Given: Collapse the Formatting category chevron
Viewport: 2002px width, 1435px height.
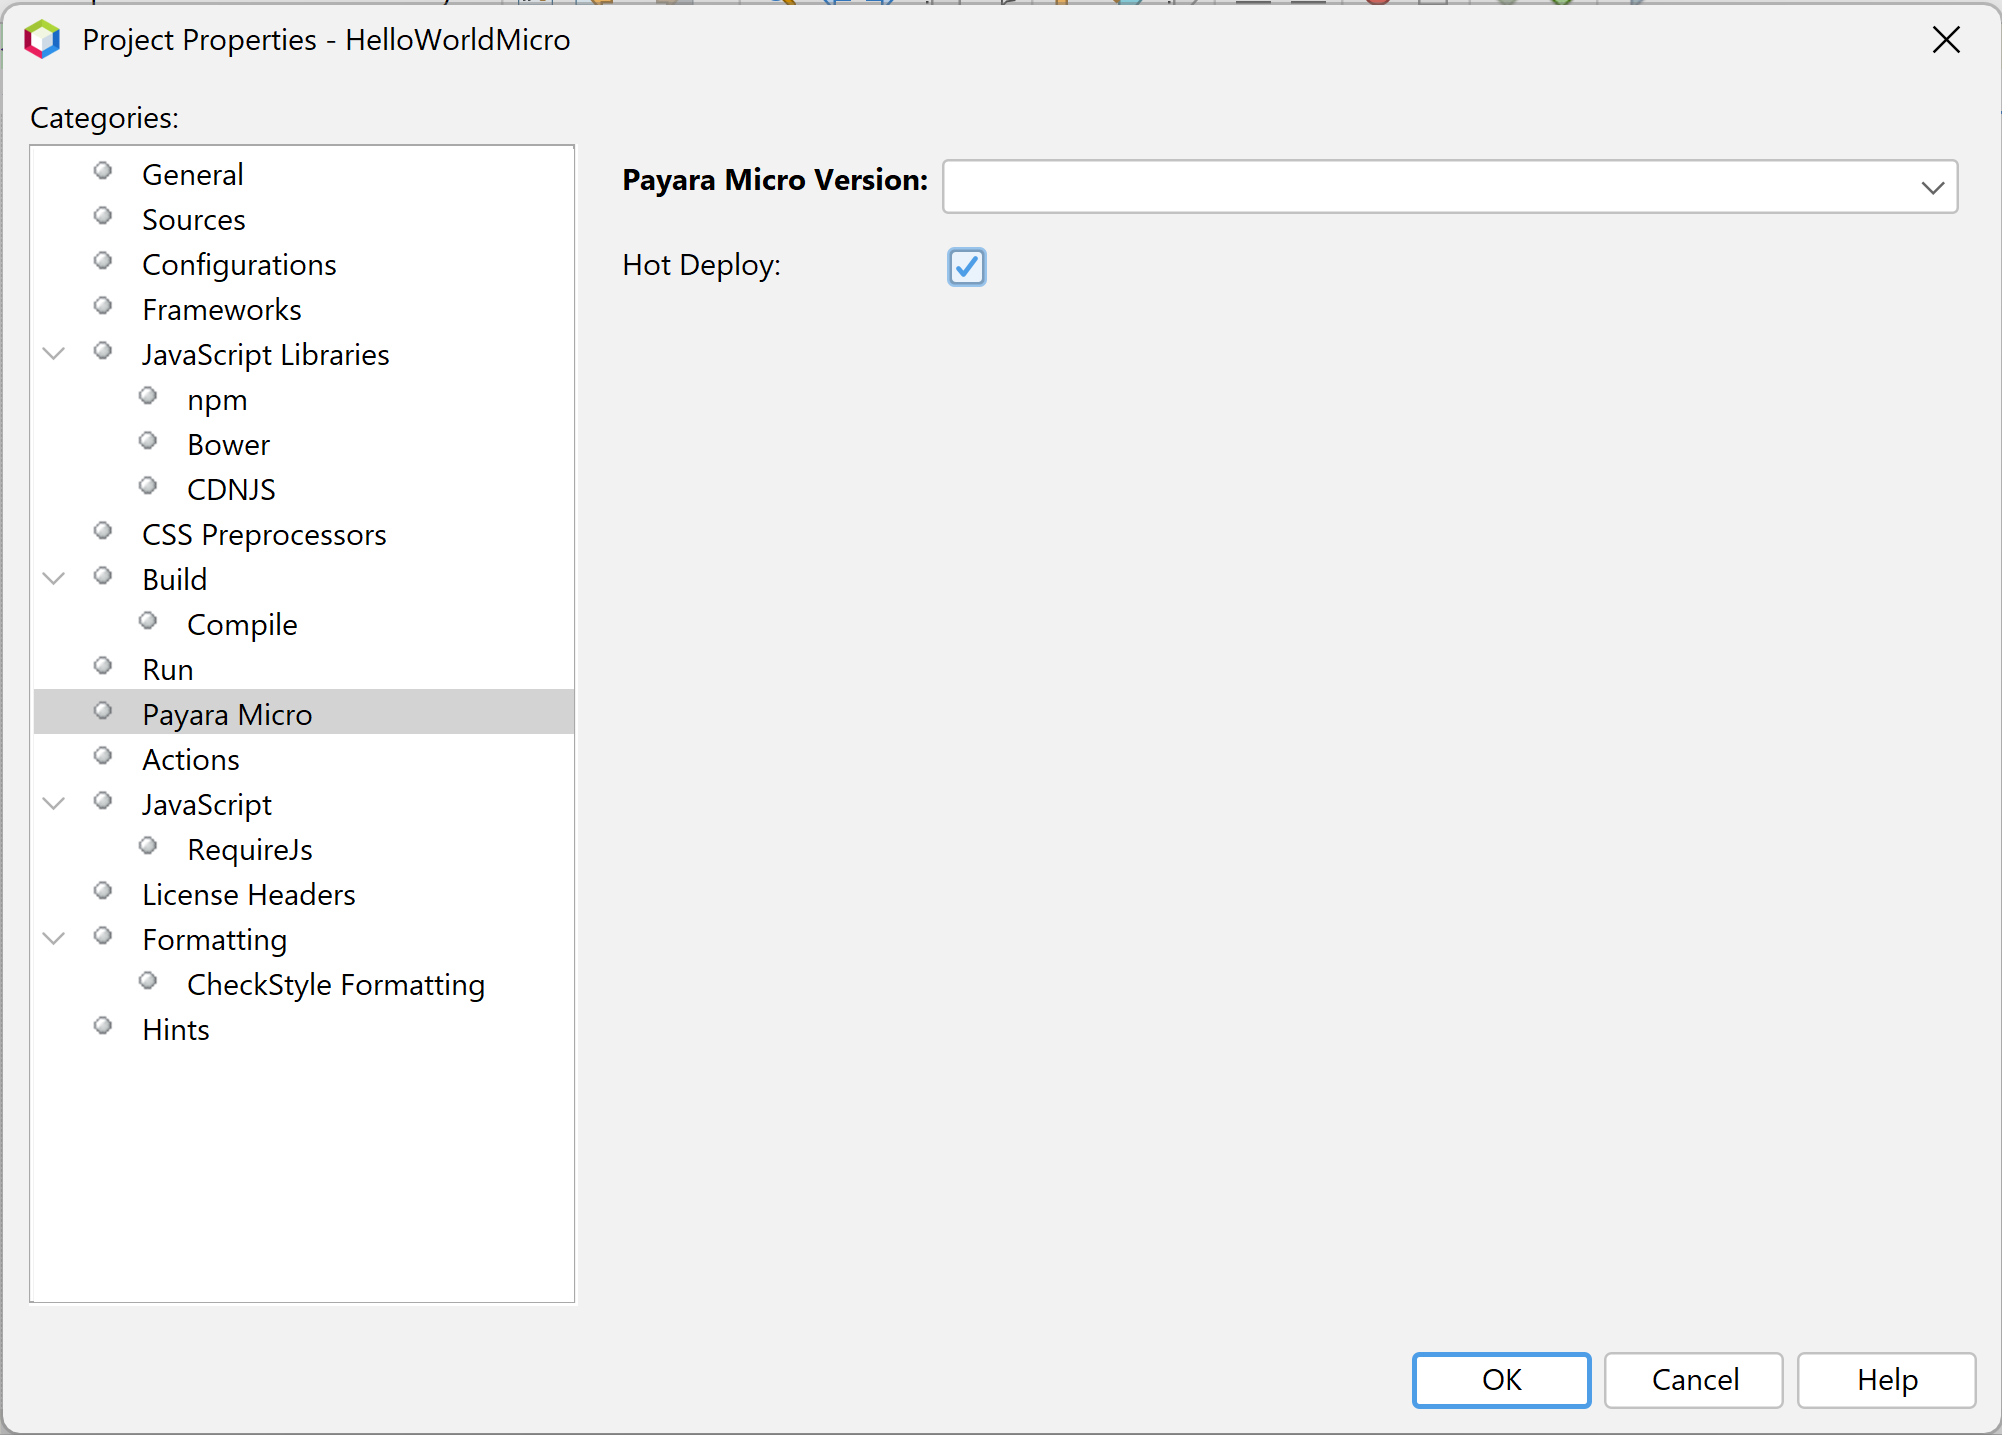Looking at the screenshot, I should 55,938.
